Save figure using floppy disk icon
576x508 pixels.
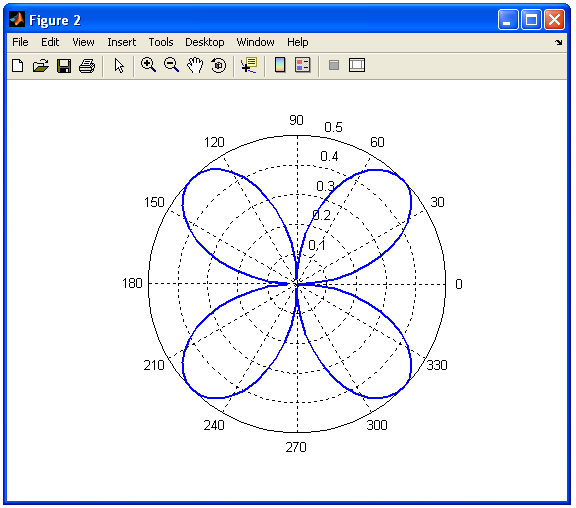[64, 66]
